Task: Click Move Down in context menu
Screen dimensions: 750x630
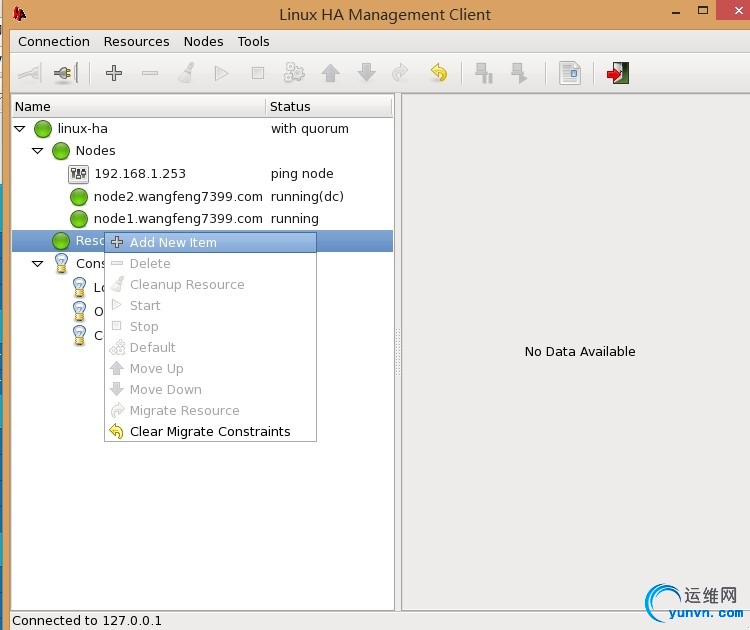Action: 210,390
